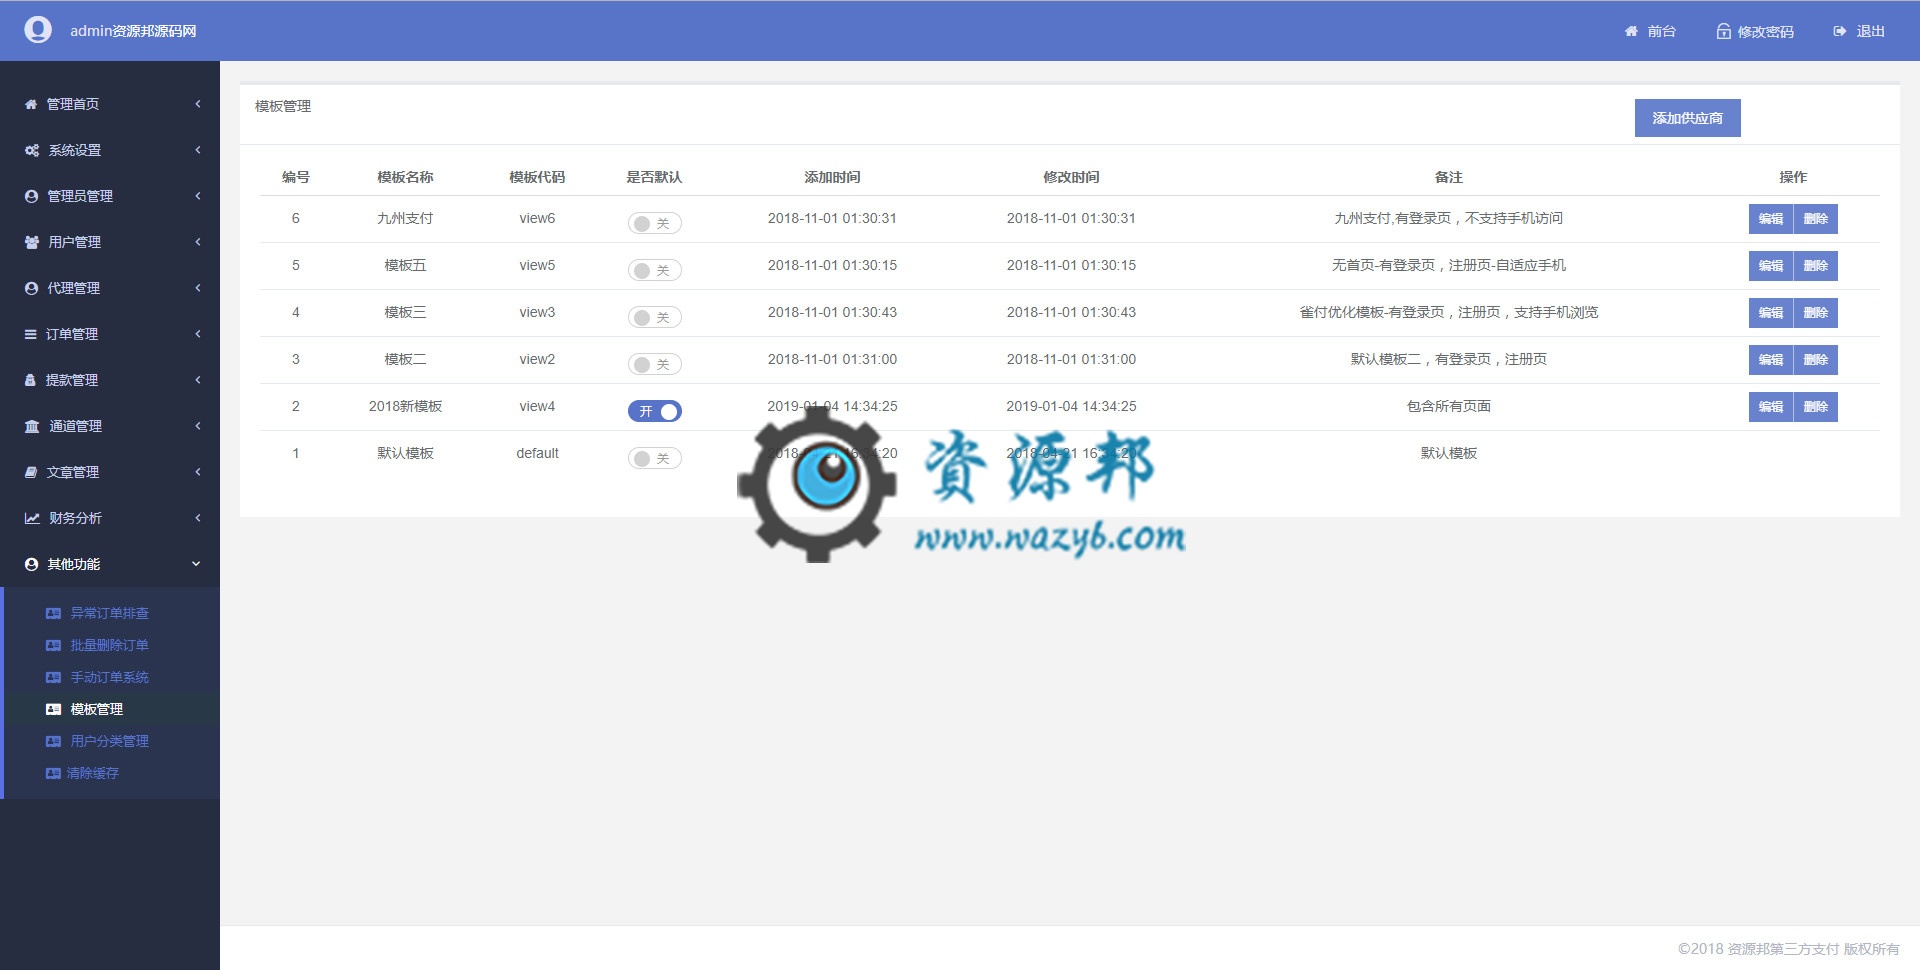Click the 其他功能 user icon
Image resolution: width=1920 pixels, height=970 pixels.
[x=31, y=564]
